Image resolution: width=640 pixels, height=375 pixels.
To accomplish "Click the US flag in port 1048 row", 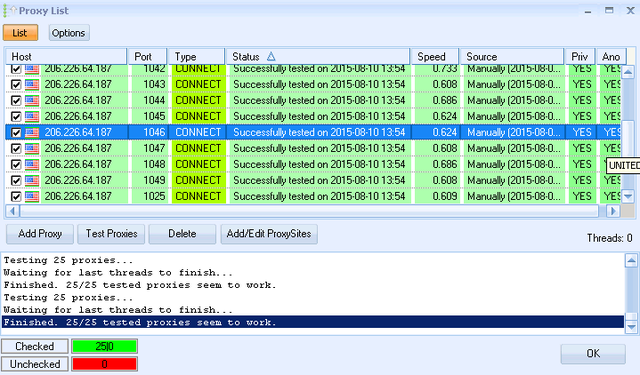I will point(32,164).
